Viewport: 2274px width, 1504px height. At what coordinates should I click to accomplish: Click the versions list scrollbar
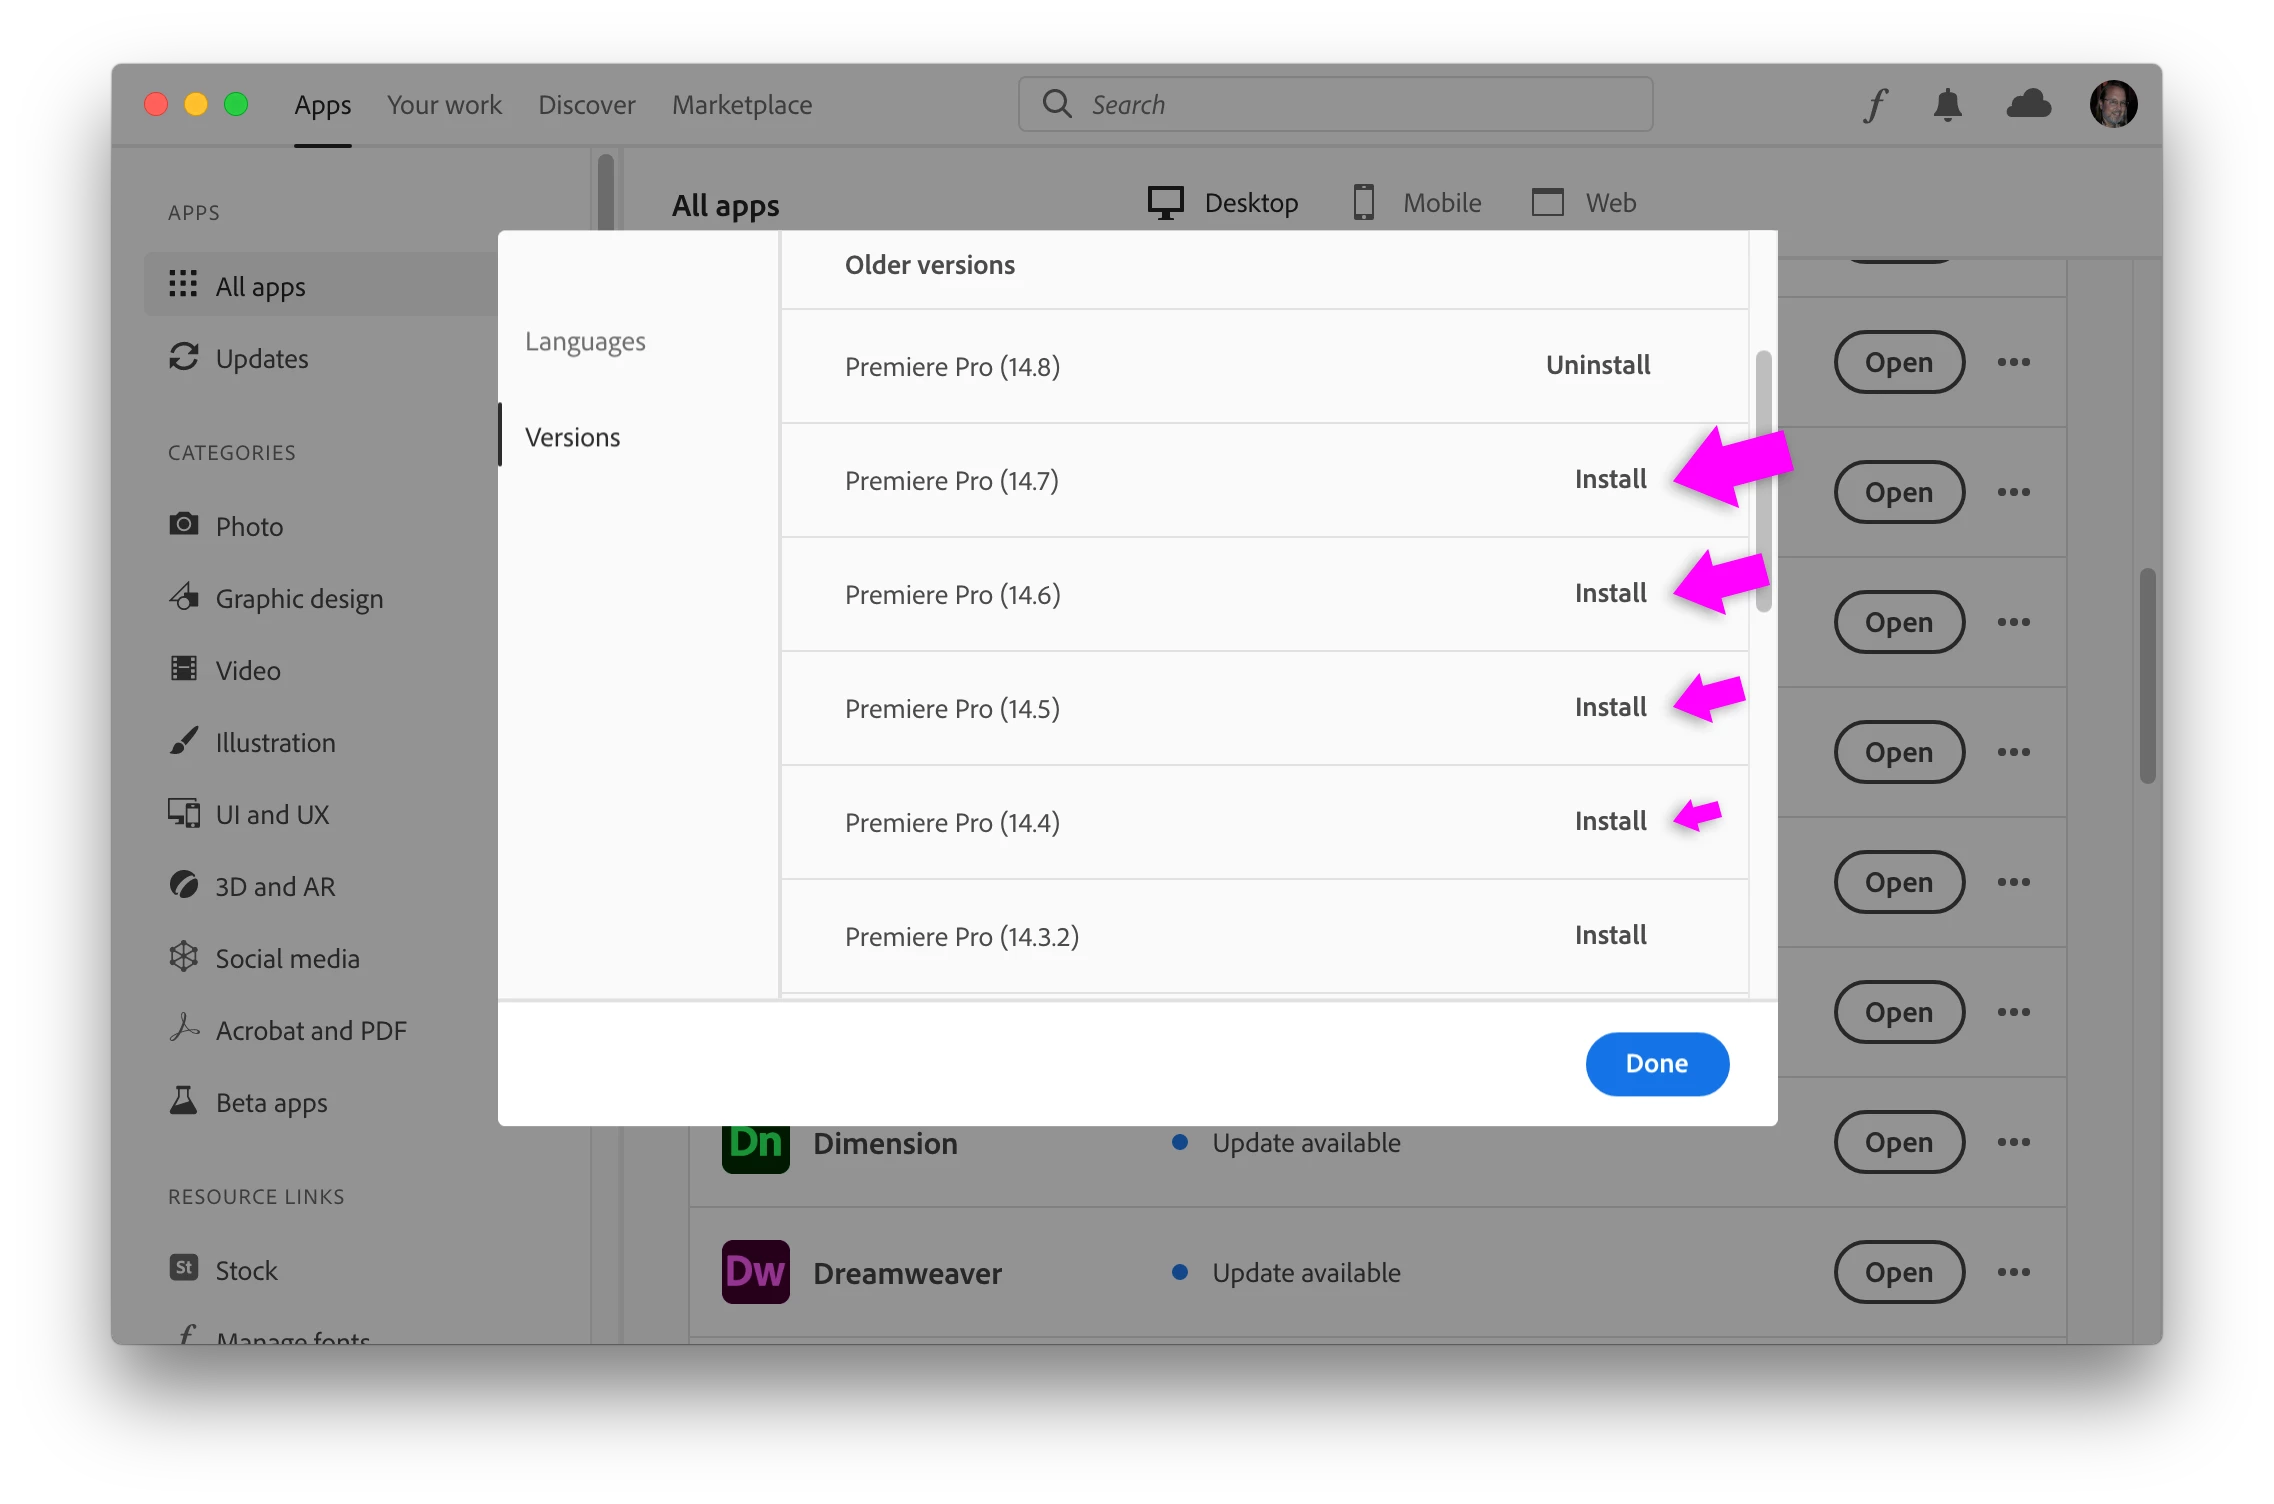point(1764,480)
